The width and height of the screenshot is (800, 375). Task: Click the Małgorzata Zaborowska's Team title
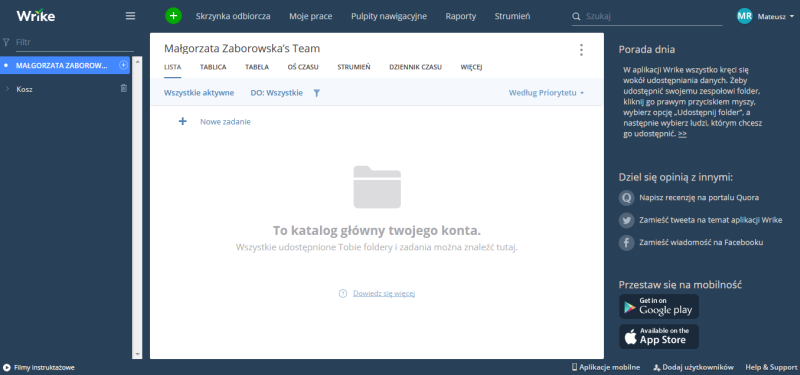pos(242,48)
